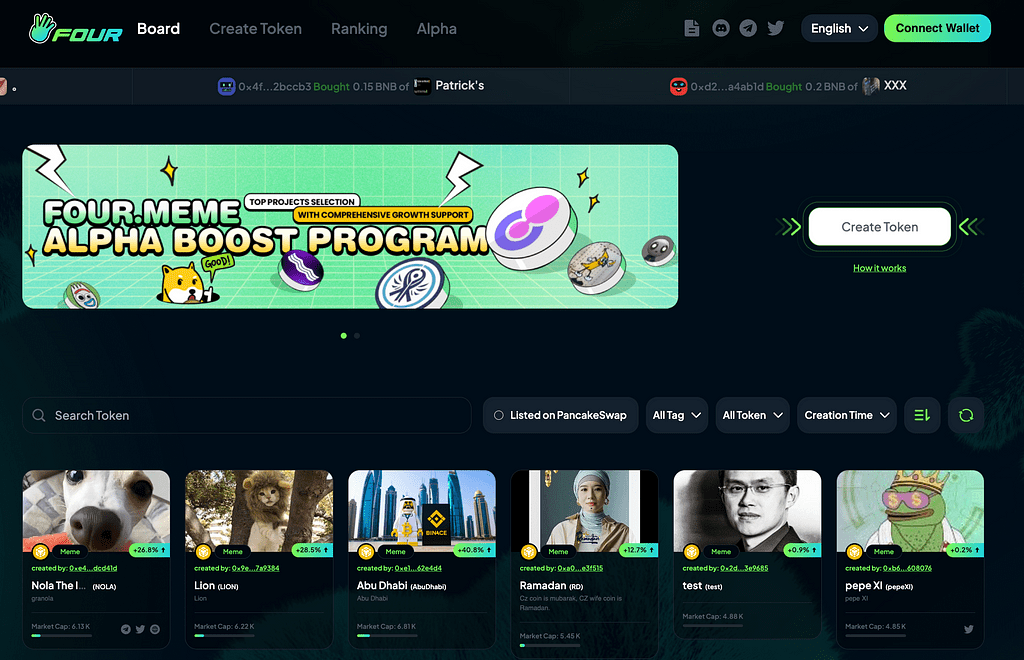The image size is (1024, 660).
Task: Click the BNB coin badge on Nola card
Action: [x=40, y=552]
